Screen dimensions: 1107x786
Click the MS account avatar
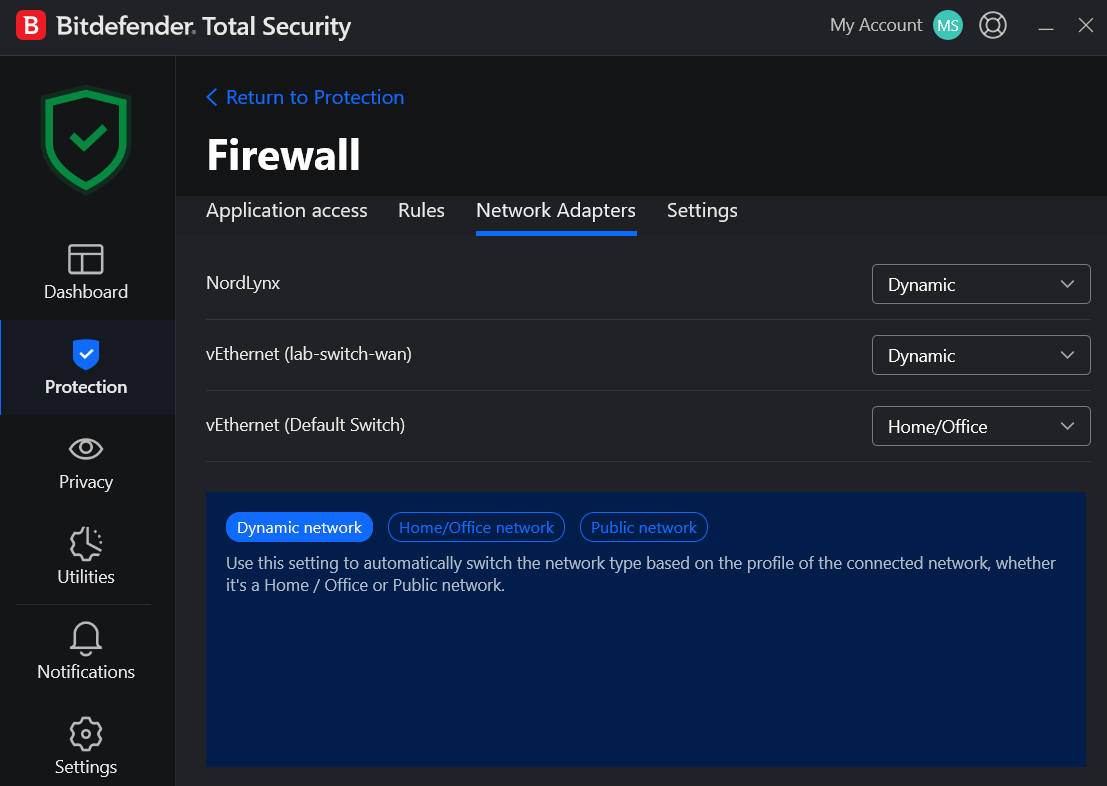(947, 25)
